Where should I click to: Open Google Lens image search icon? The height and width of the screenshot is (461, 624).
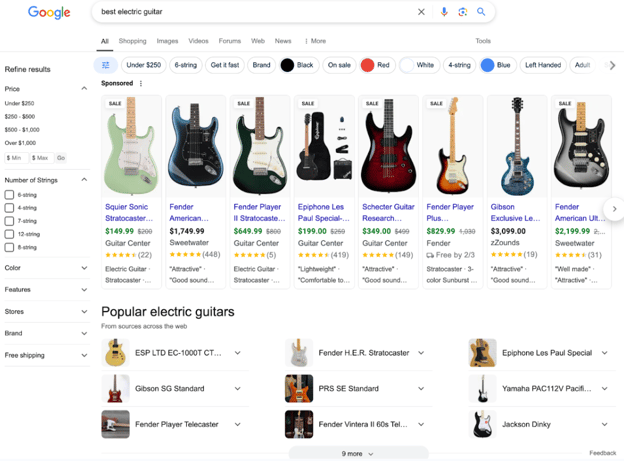(x=462, y=12)
